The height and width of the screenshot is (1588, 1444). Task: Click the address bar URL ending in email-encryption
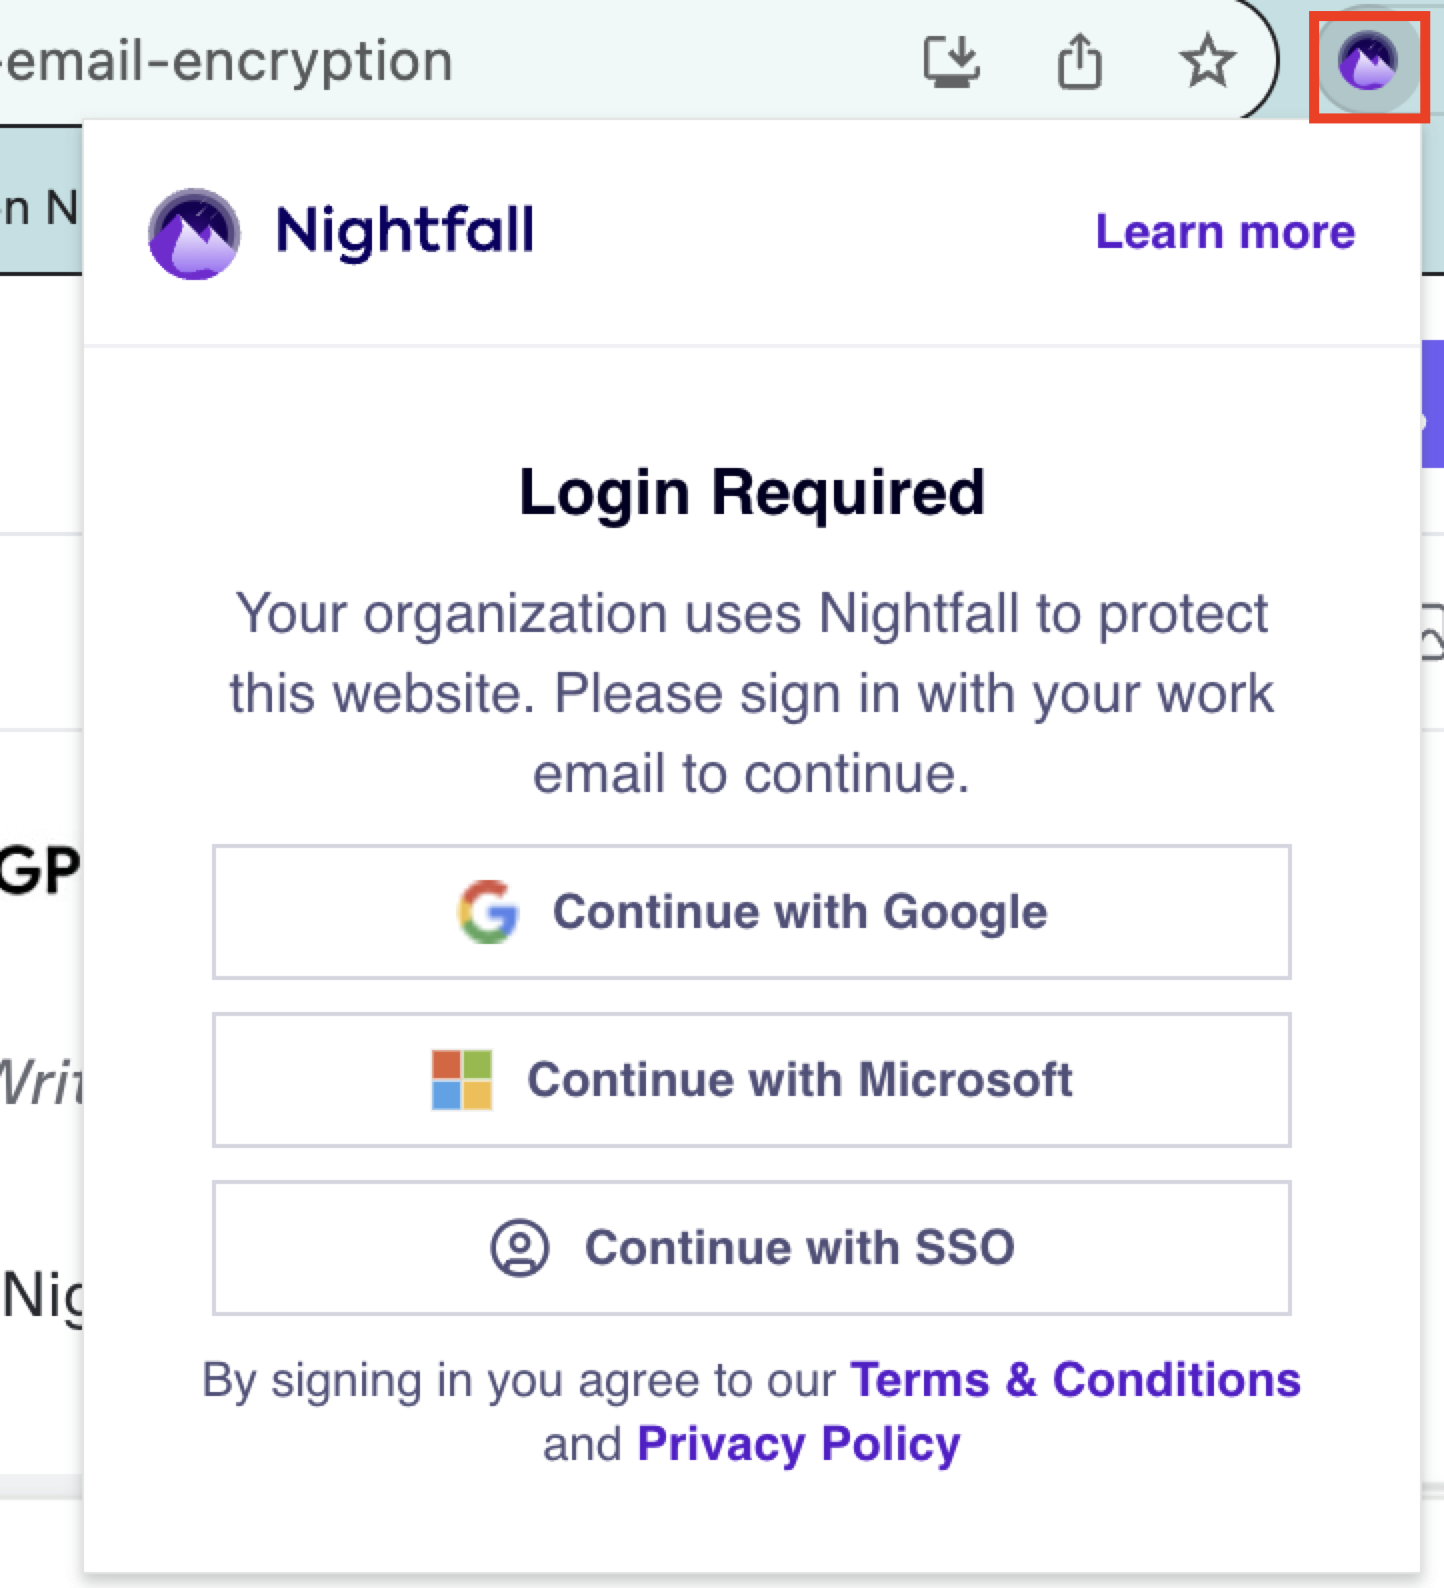(230, 62)
